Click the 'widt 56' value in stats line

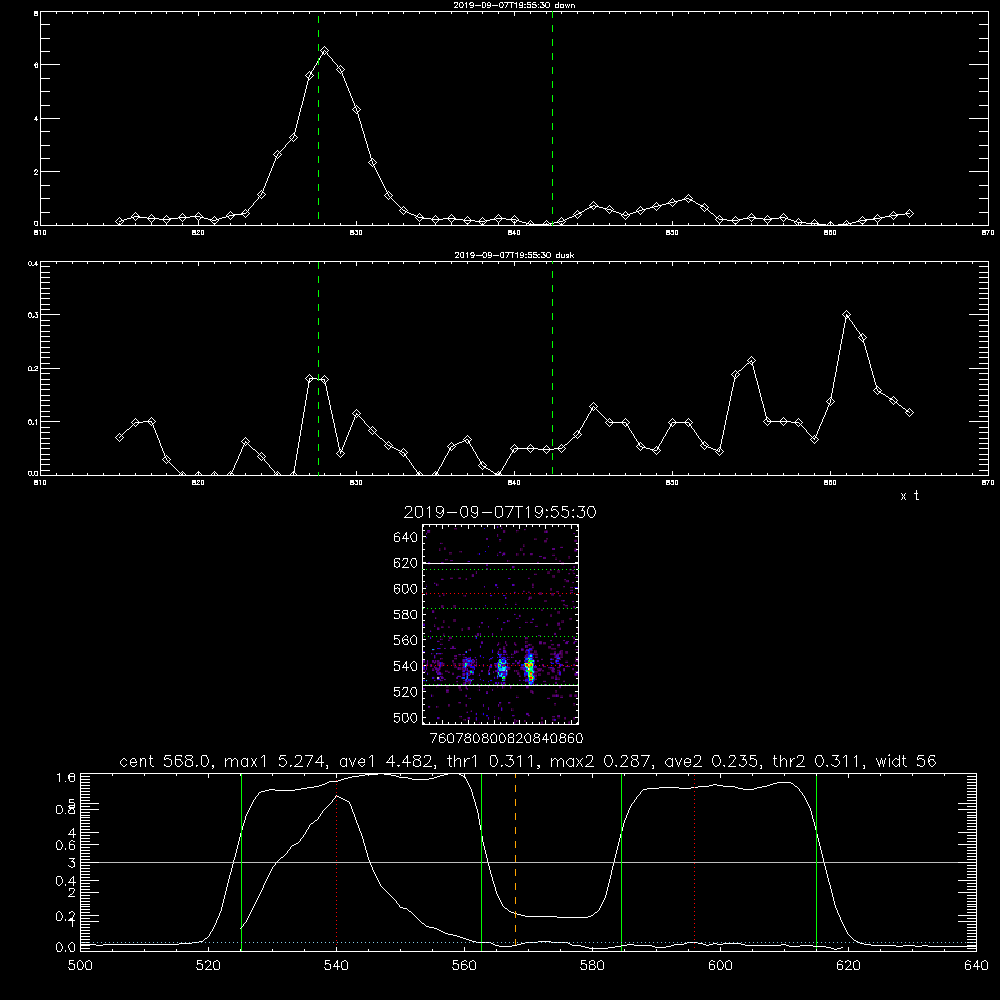click(x=906, y=761)
